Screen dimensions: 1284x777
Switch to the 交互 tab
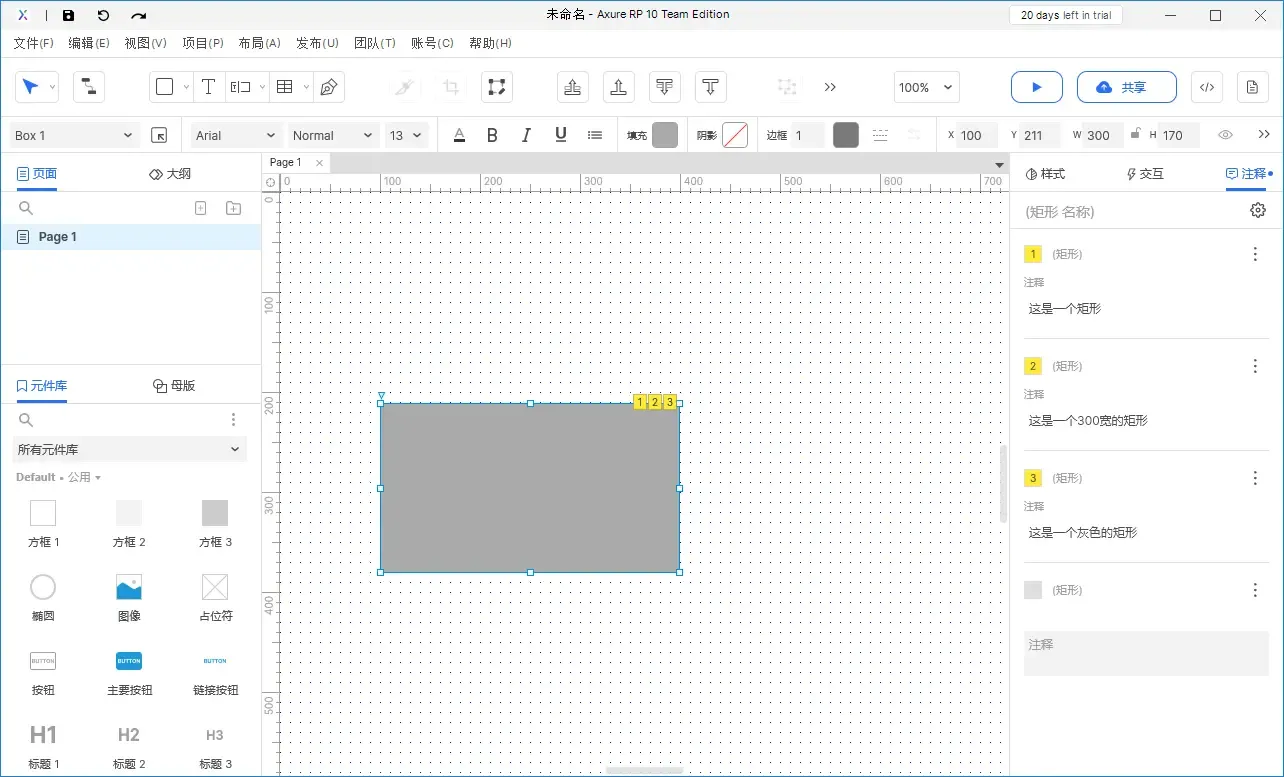click(x=1145, y=174)
